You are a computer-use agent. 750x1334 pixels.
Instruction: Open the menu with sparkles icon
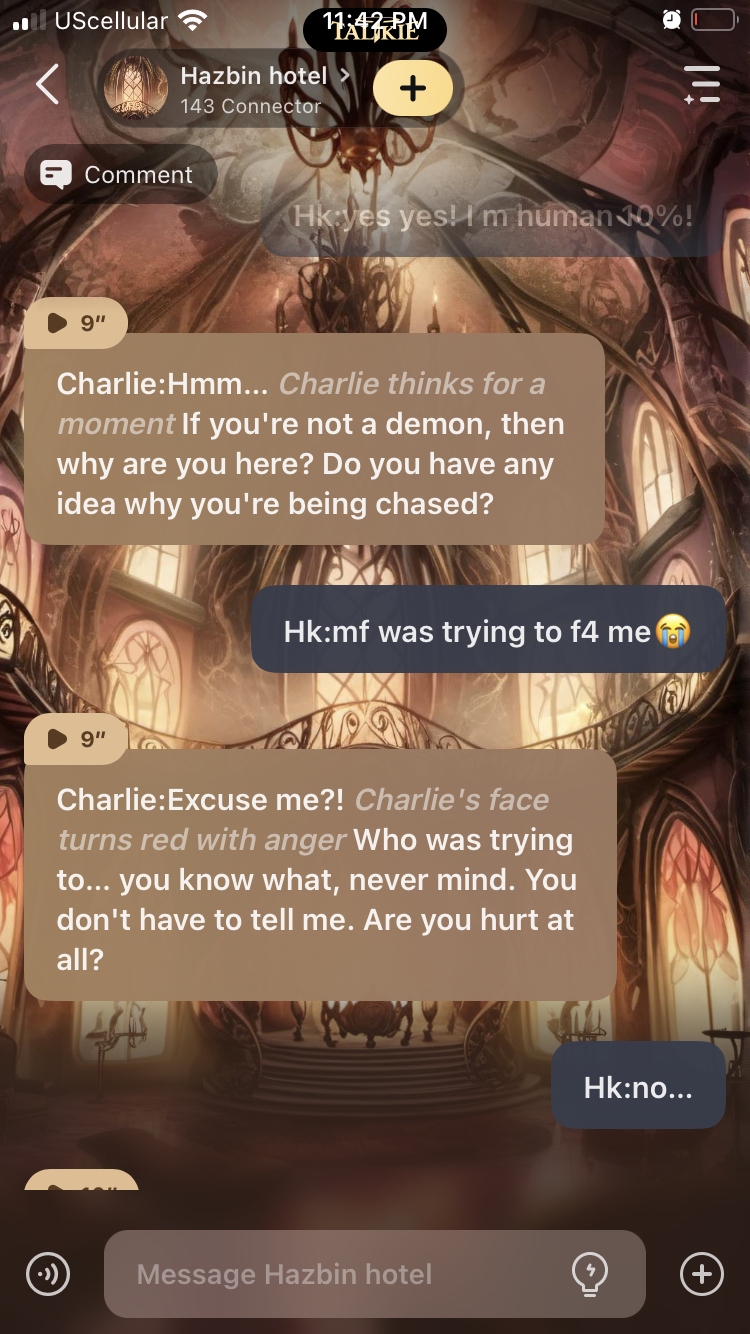pos(702,85)
